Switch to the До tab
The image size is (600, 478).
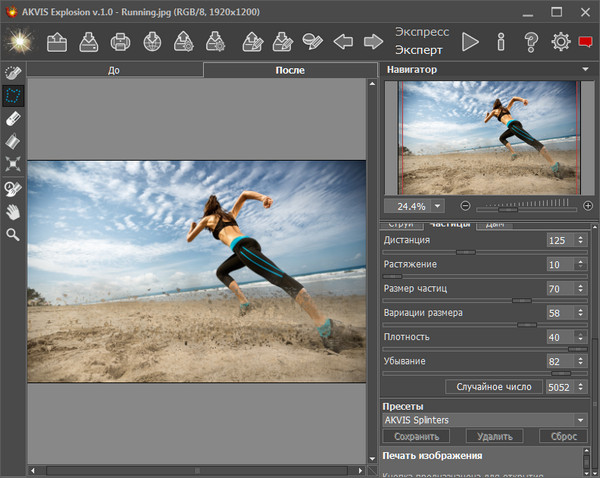115,71
